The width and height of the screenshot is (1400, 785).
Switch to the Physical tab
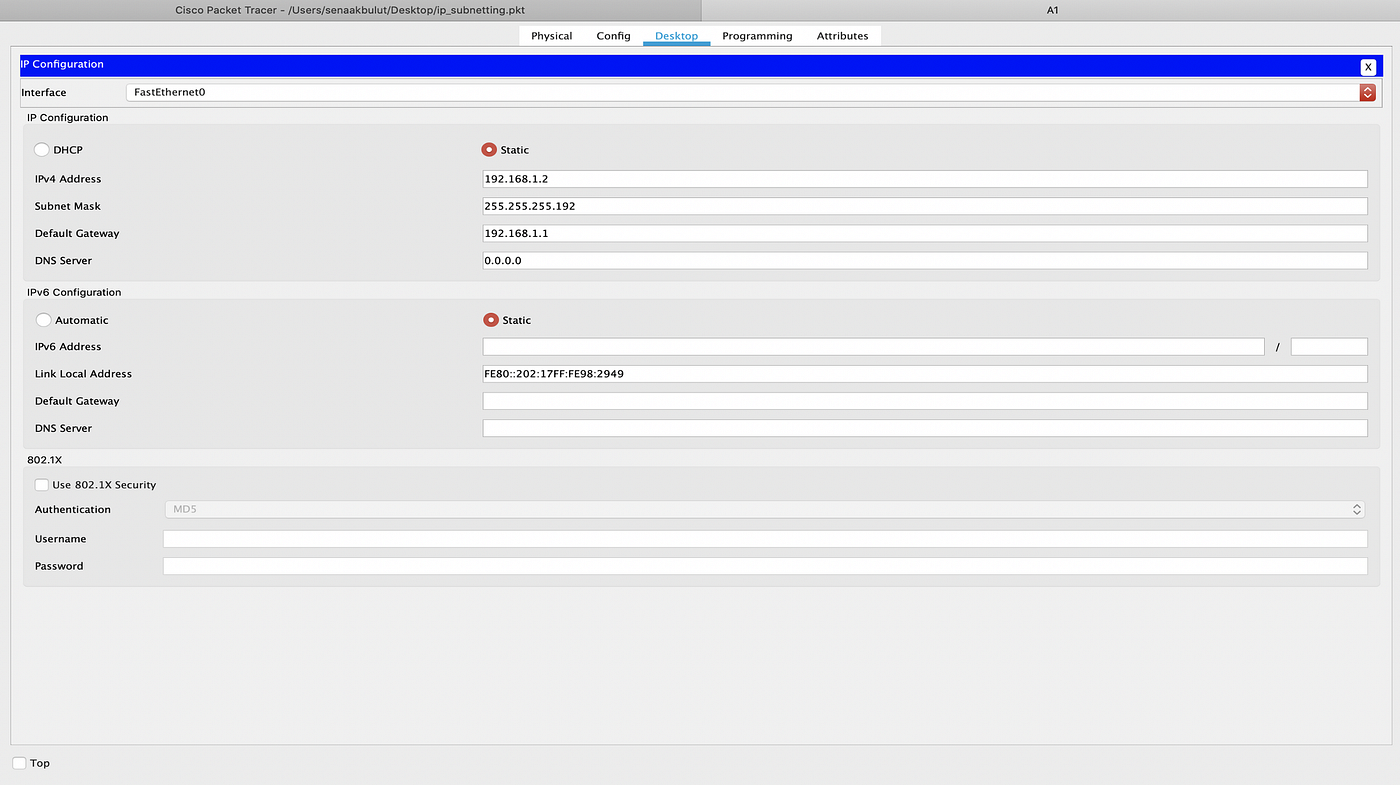pyautogui.click(x=551, y=36)
